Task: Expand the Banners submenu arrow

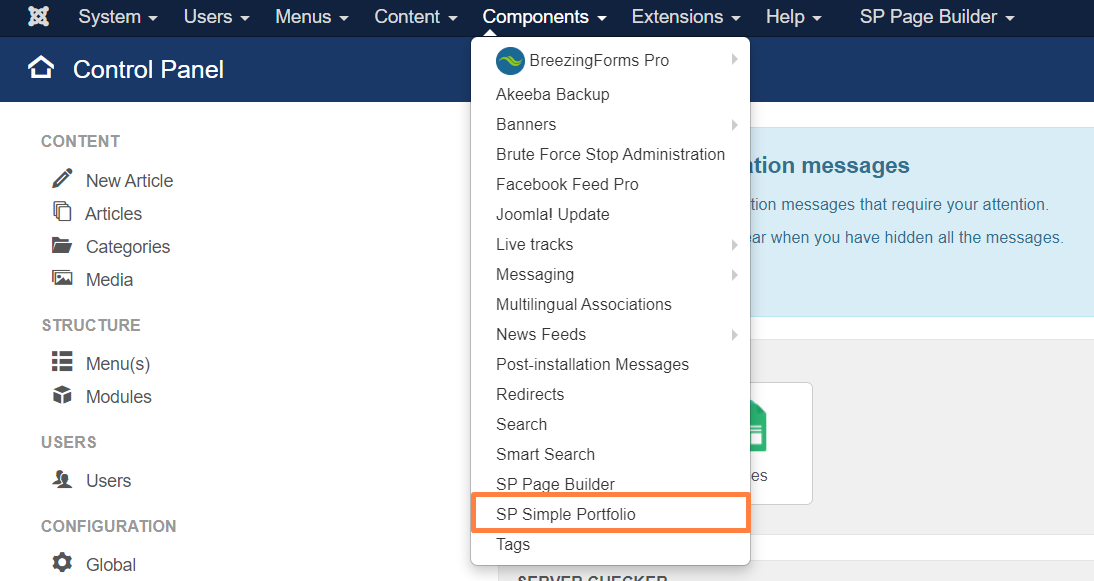Action: [x=734, y=125]
